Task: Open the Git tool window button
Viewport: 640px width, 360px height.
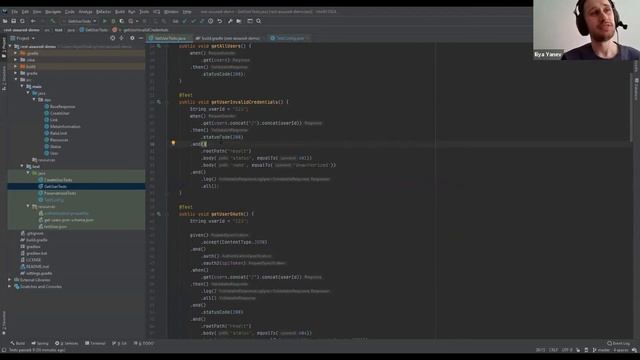Action: click(119, 343)
